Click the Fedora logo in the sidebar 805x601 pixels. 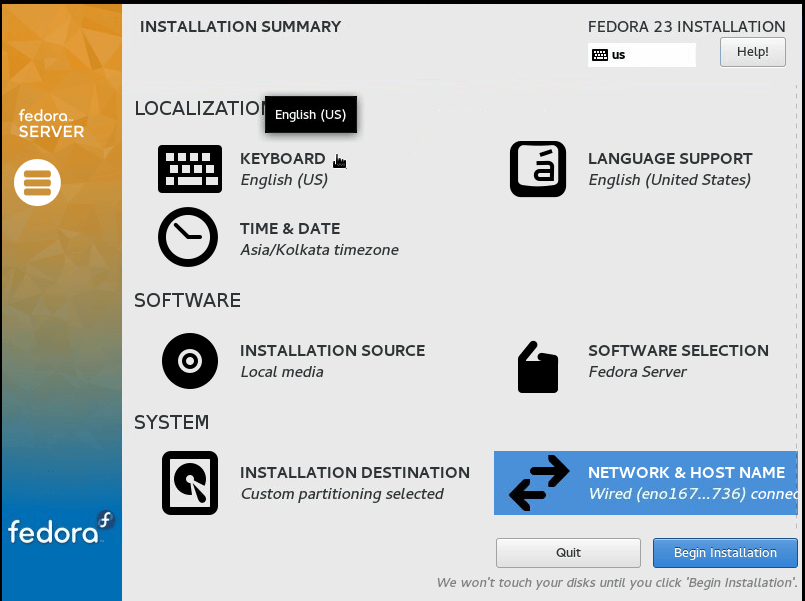(x=61, y=528)
